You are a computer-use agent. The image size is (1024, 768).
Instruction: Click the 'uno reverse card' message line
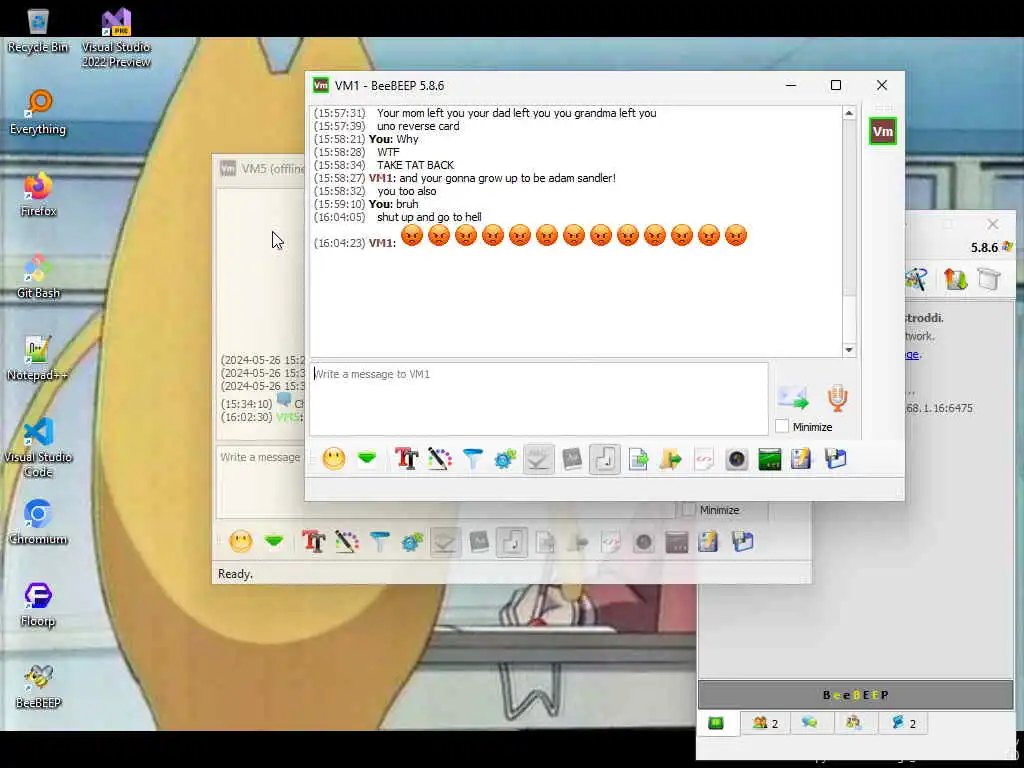[418, 126]
